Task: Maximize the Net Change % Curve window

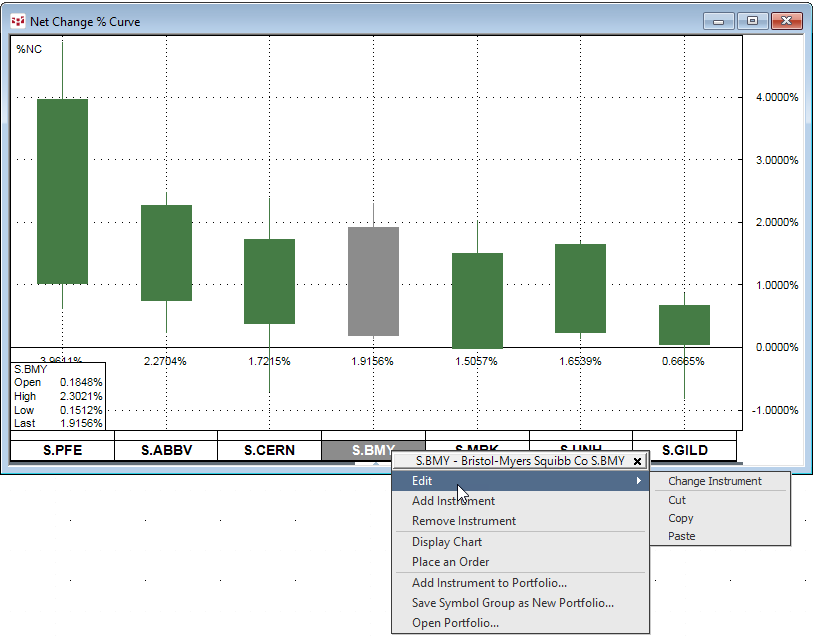Action: [x=752, y=21]
